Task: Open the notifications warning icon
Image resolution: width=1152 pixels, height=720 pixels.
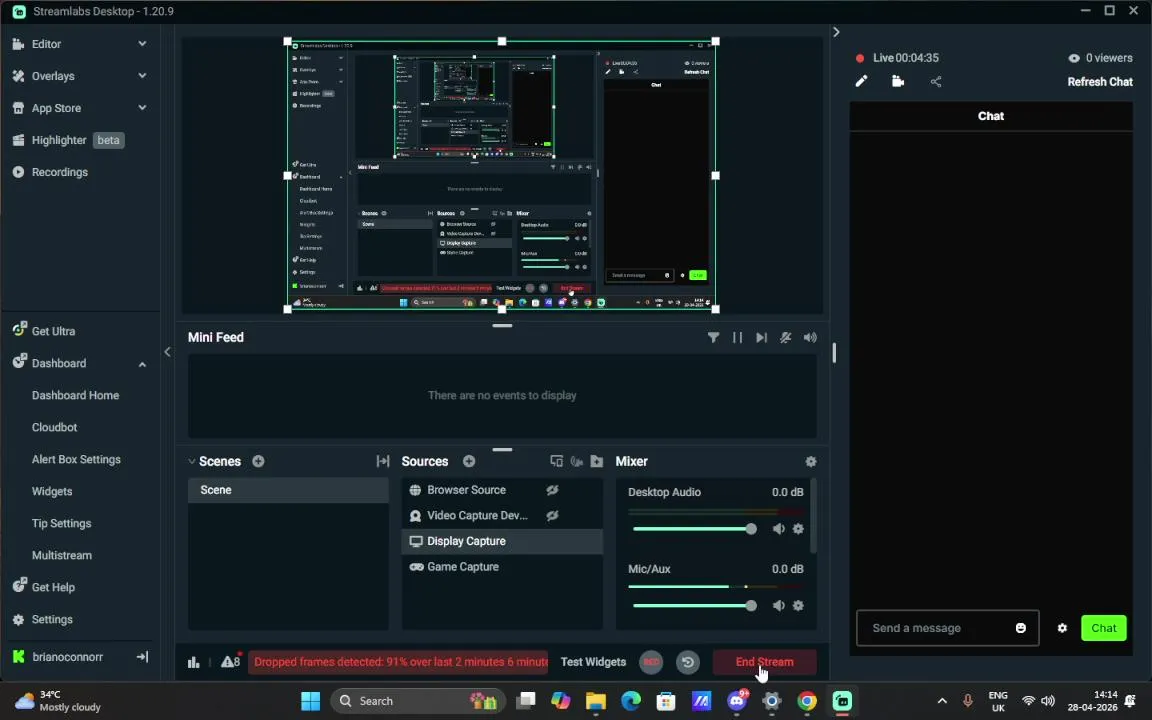Action: coord(231,661)
